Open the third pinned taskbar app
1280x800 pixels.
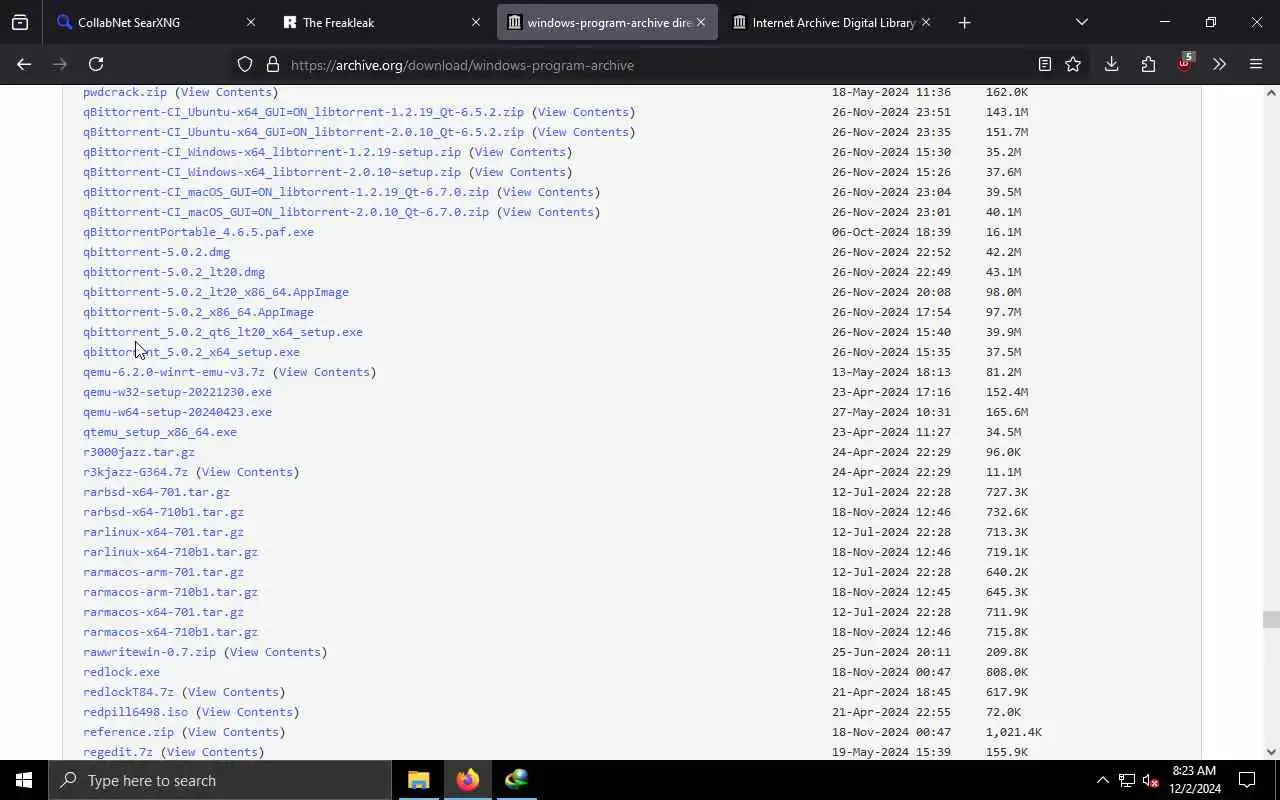click(x=516, y=780)
